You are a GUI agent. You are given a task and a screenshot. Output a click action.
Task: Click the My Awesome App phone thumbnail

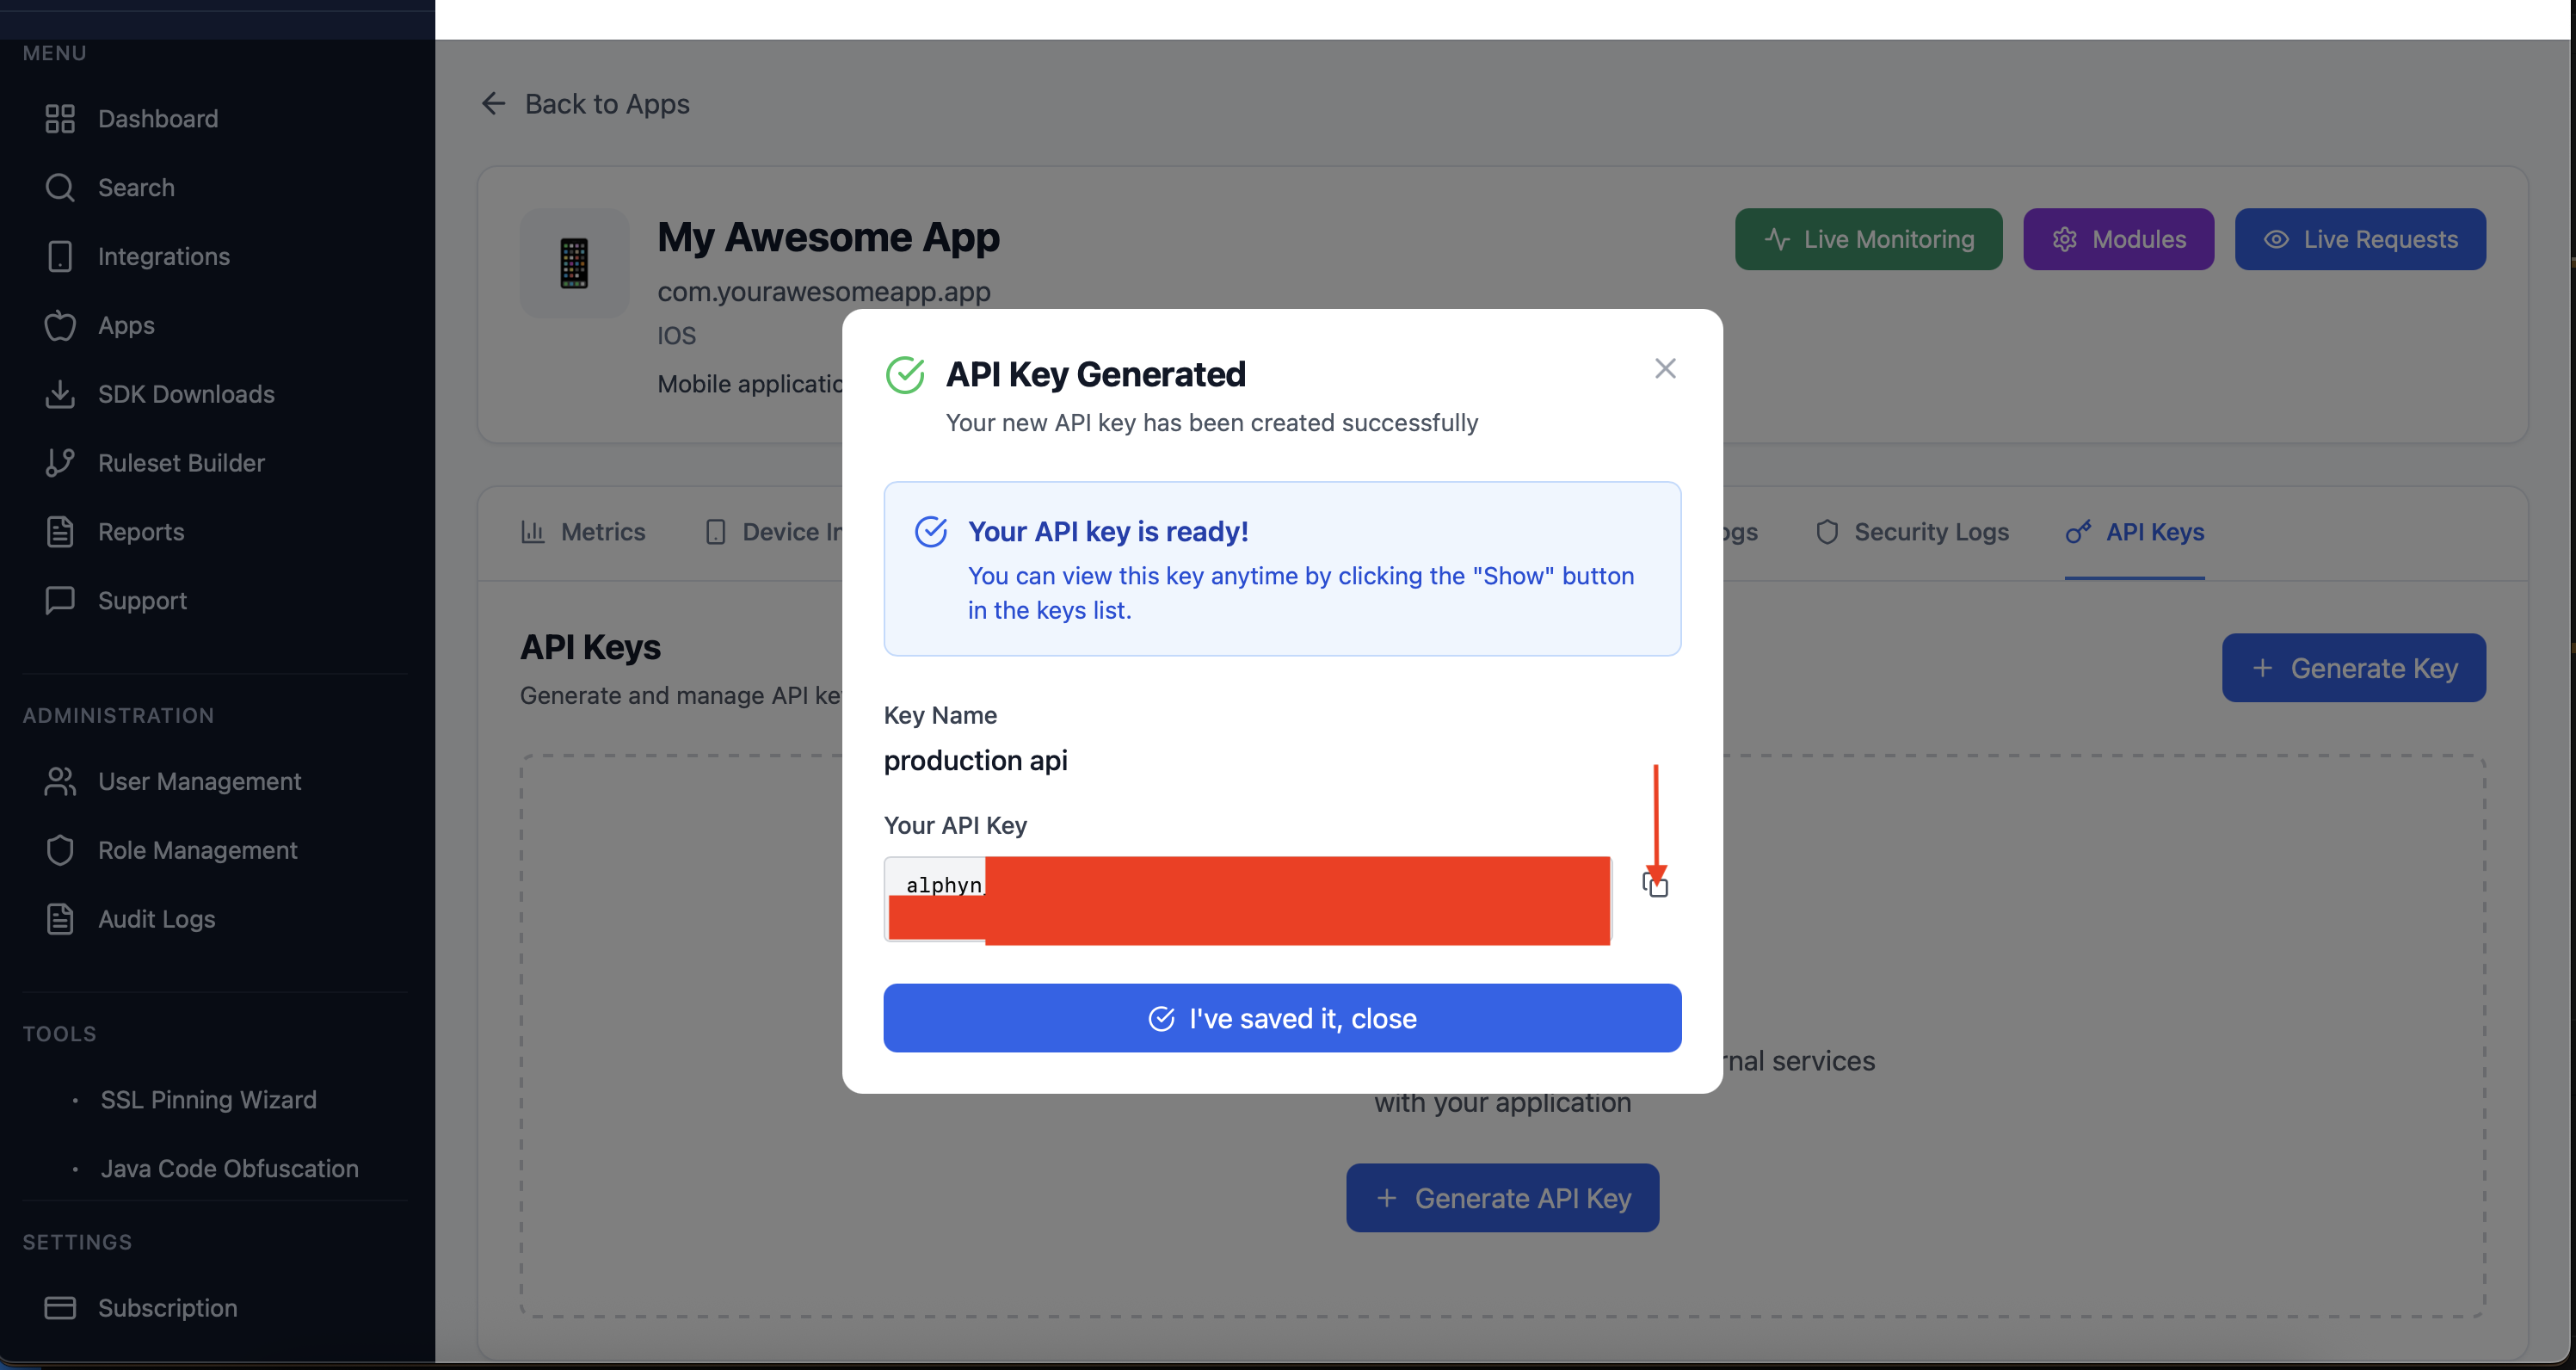pos(574,263)
